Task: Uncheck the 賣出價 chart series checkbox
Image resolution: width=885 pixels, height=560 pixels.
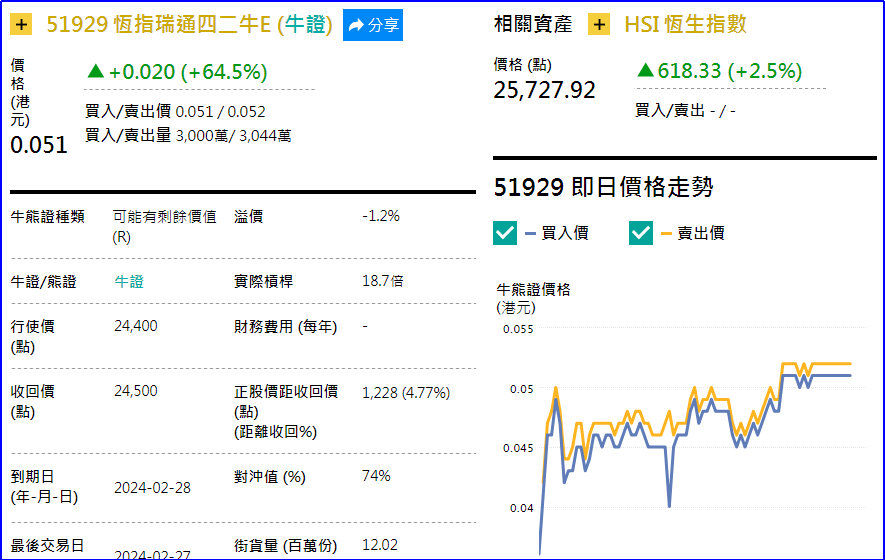Action: [x=641, y=233]
